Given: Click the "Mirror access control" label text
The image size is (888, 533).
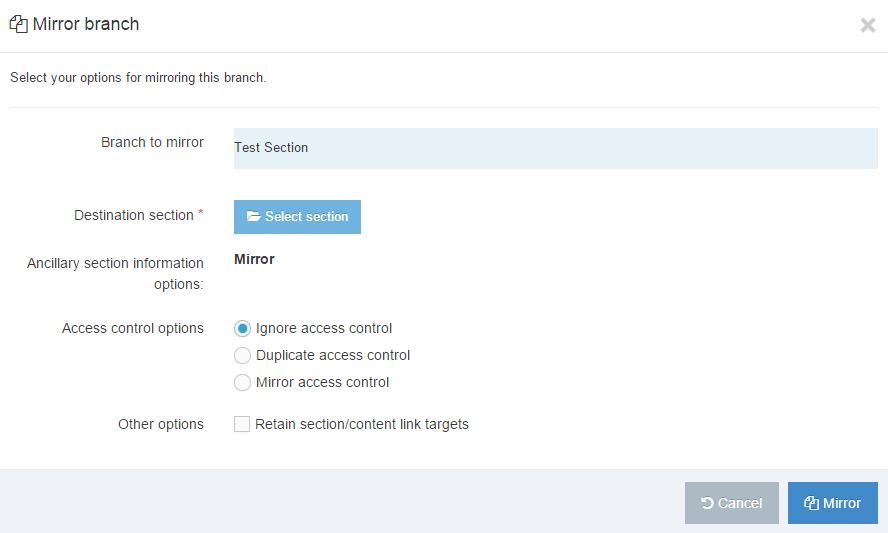Looking at the screenshot, I should coord(322,382).
